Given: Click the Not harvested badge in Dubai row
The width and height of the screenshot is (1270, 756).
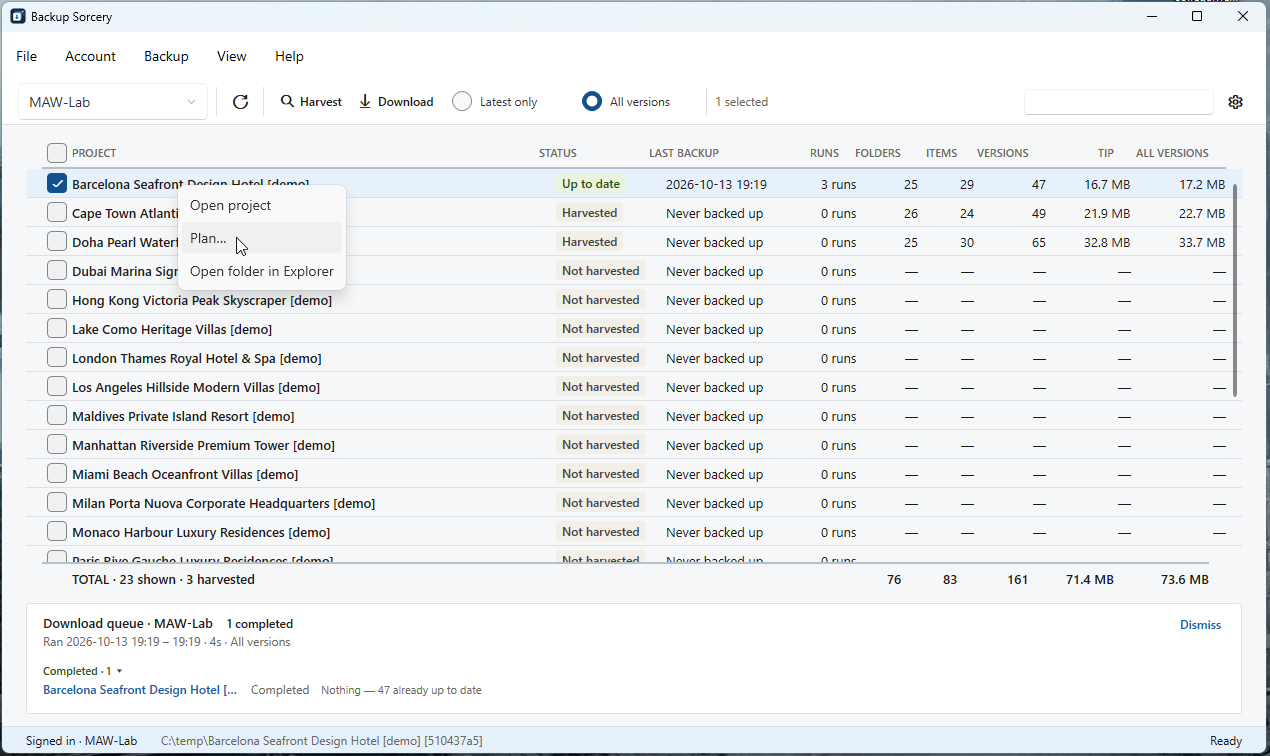Looking at the screenshot, I should (600, 271).
